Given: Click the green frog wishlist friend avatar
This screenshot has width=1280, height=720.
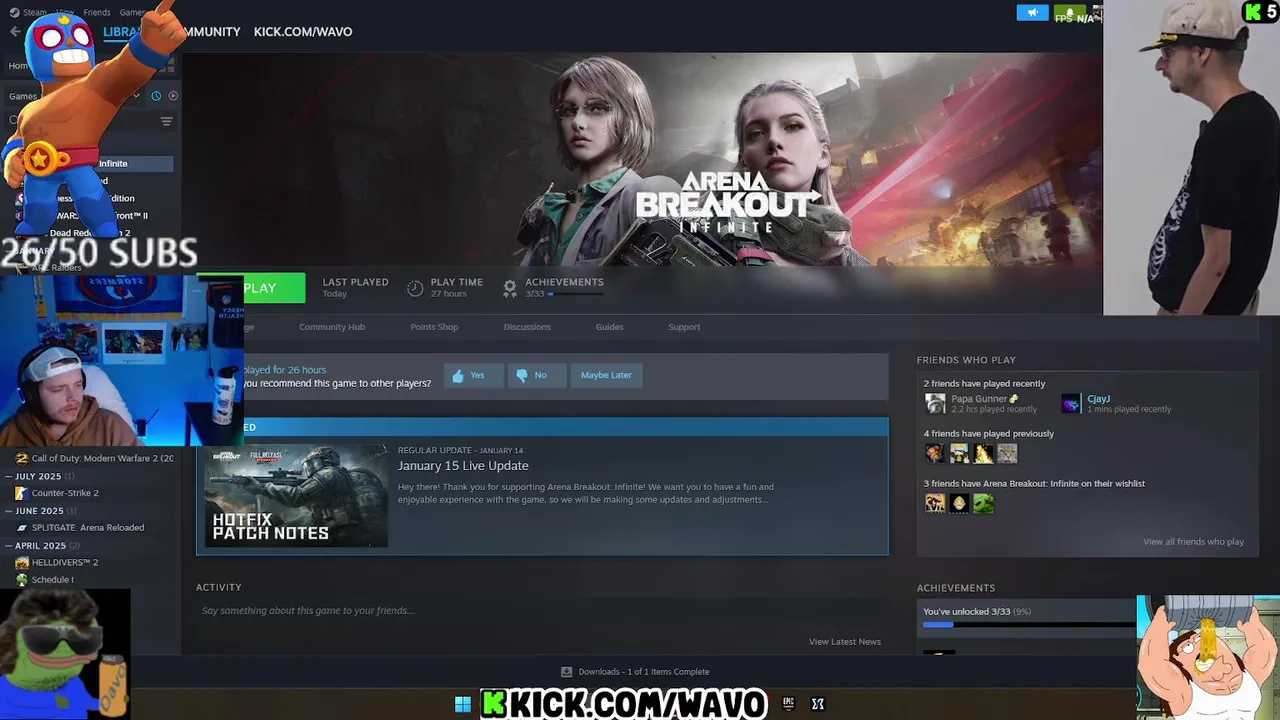Looking at the screenshot, I should 983,503.
